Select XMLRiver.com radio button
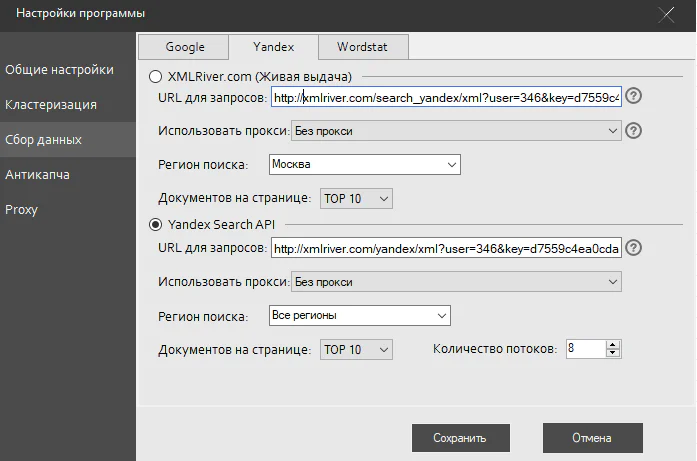 coord(155,76)
